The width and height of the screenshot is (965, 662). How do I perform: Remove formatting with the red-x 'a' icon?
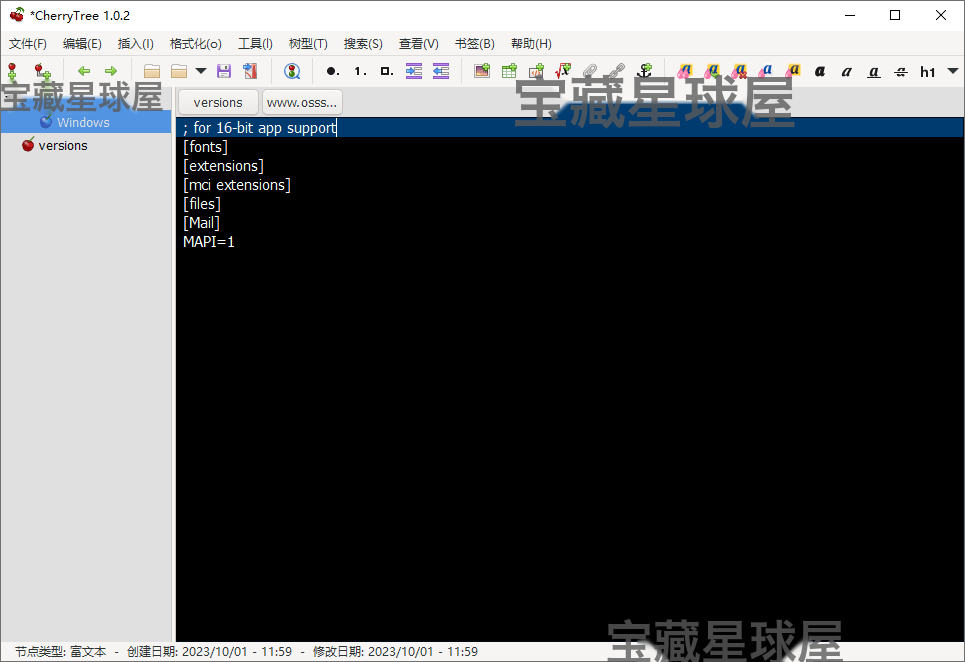[739, 71]
